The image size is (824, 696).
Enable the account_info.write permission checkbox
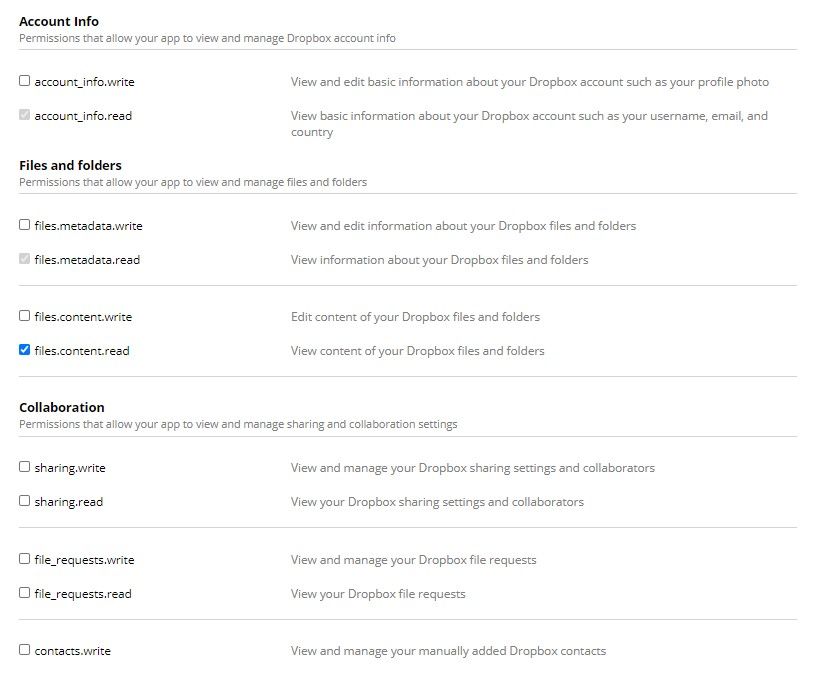tap(24, 81)
